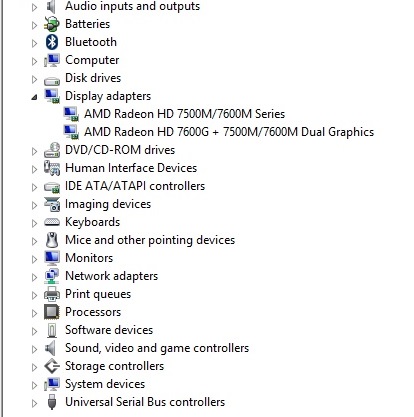Click the Universal Serial Bus controllers plug icon
414x417 pixels.
pos(52,402)
